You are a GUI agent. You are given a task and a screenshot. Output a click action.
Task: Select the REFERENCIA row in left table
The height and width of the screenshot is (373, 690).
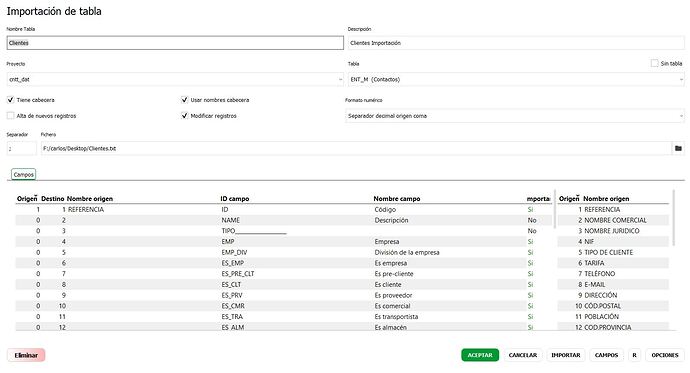[x=284, y=210]
